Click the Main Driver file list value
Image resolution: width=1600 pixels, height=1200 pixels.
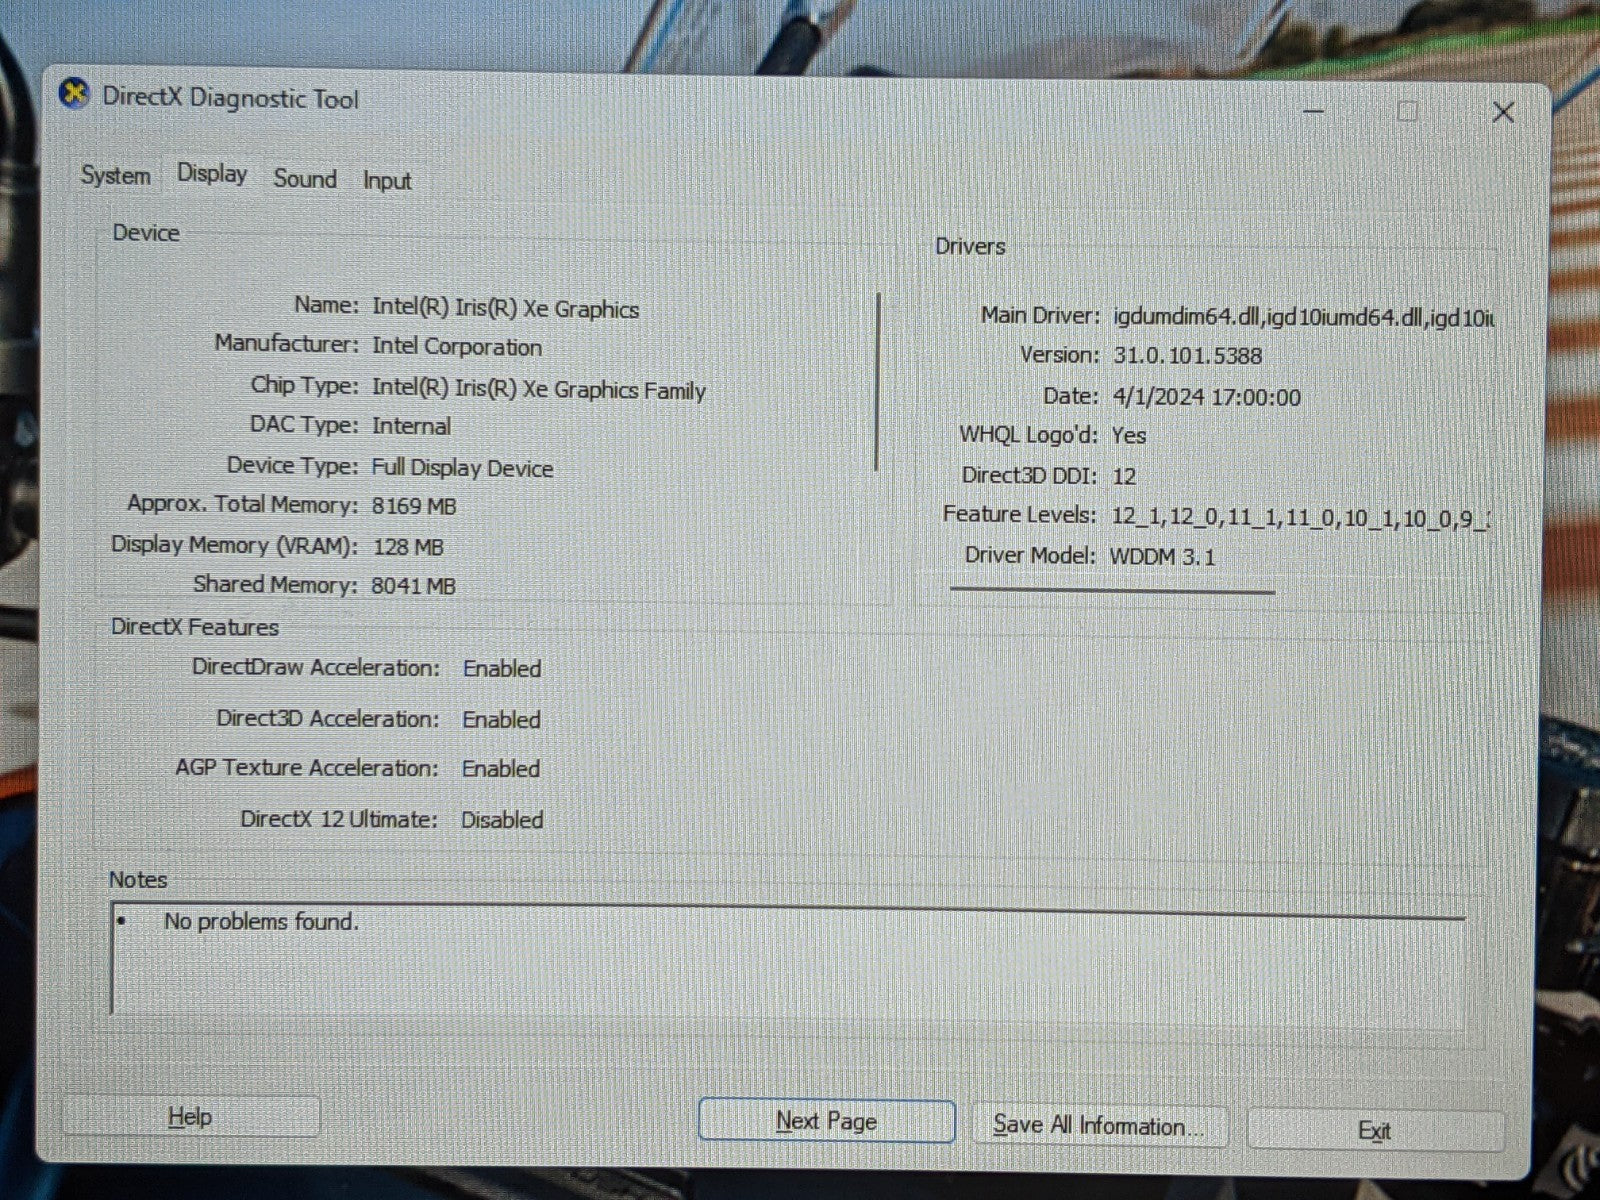click(1302, 317)
